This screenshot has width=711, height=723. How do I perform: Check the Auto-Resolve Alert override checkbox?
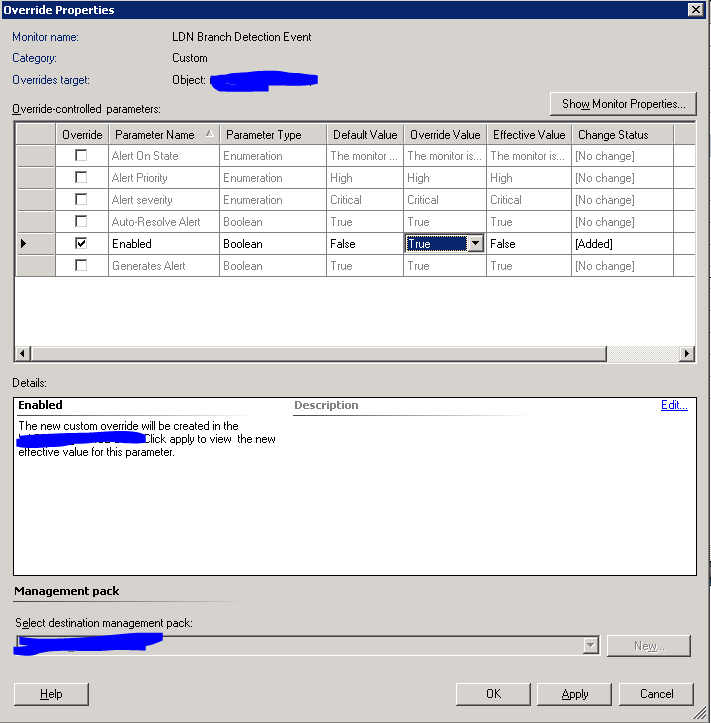tap(81, 221)
